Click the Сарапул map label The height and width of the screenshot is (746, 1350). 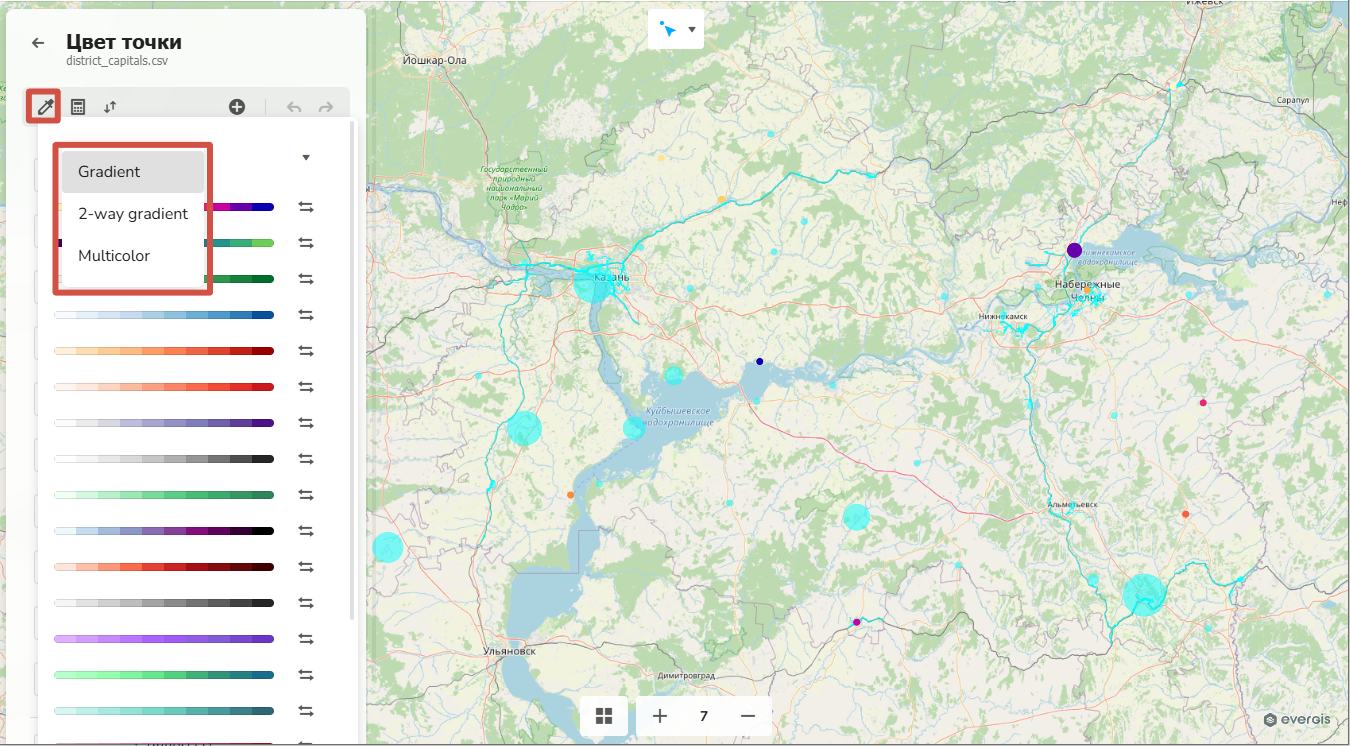click(x=1293, y=101)
